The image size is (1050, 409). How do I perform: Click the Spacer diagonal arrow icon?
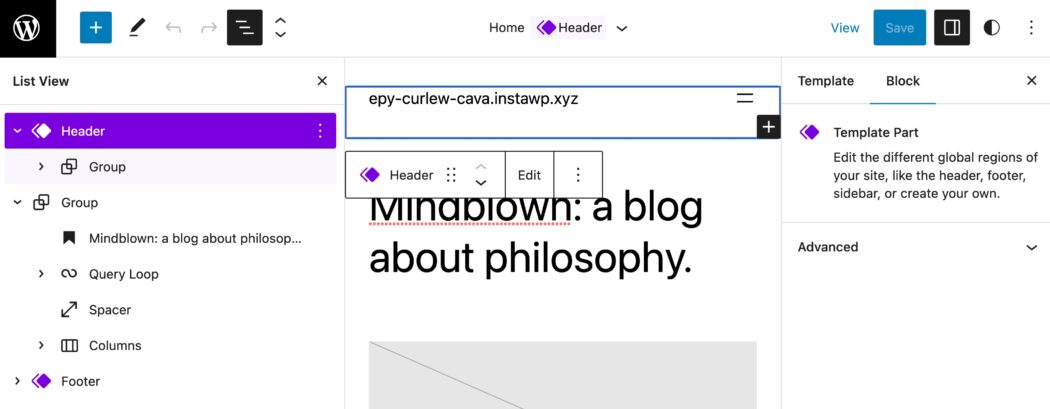pos(69,310)
